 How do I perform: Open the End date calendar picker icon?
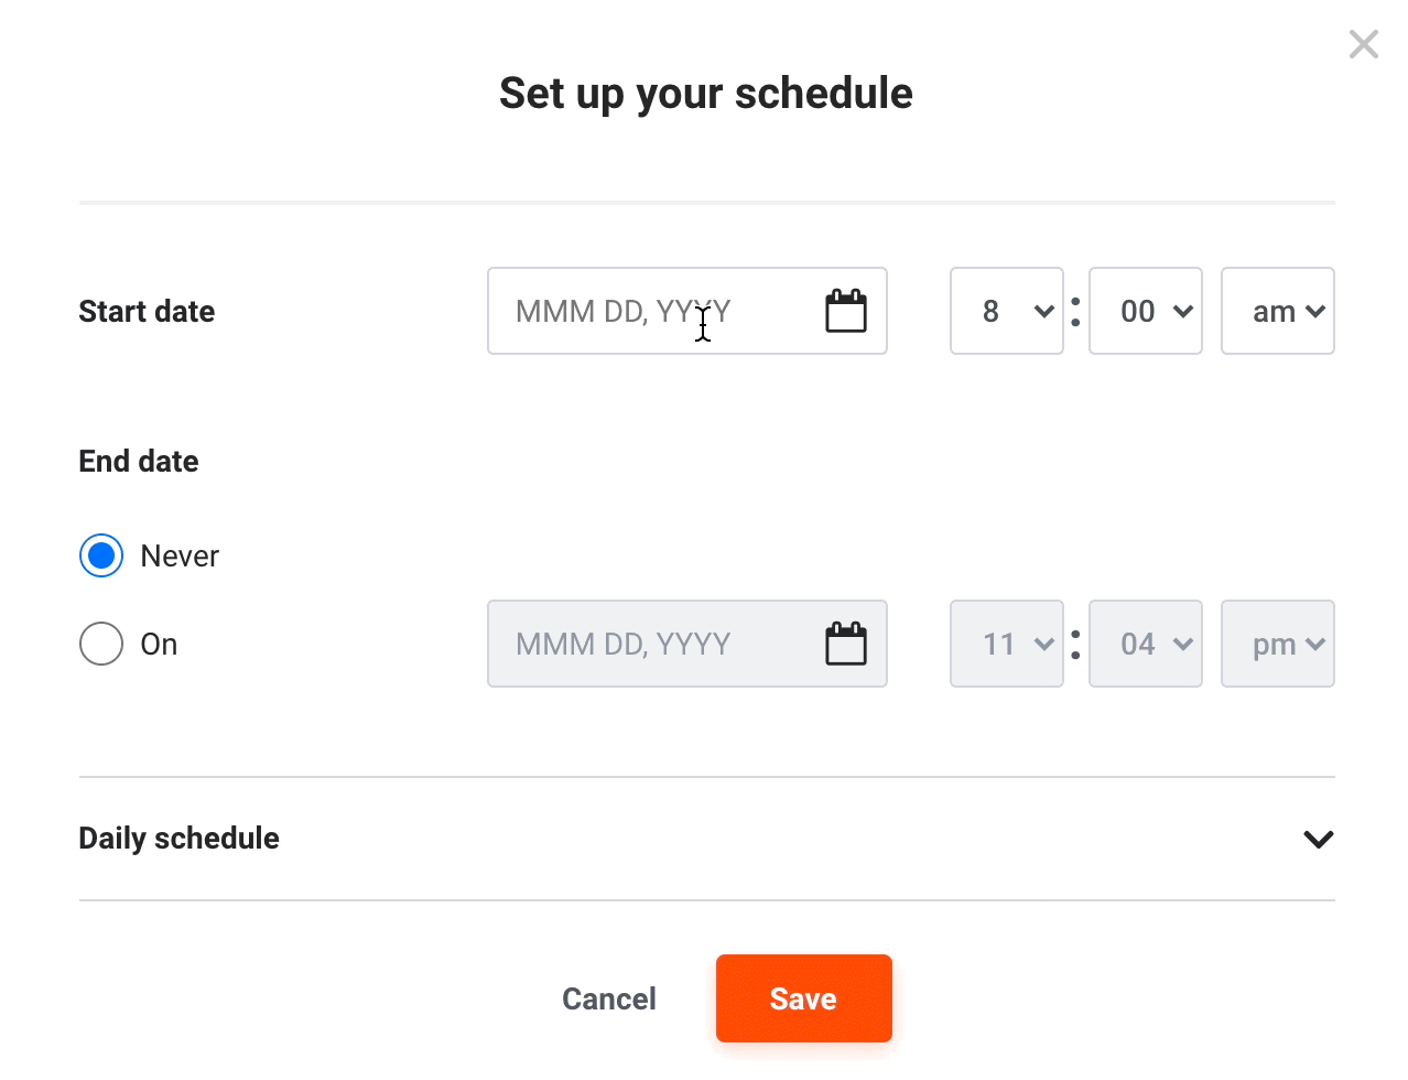pyautogui.click(x=845, y=644)
